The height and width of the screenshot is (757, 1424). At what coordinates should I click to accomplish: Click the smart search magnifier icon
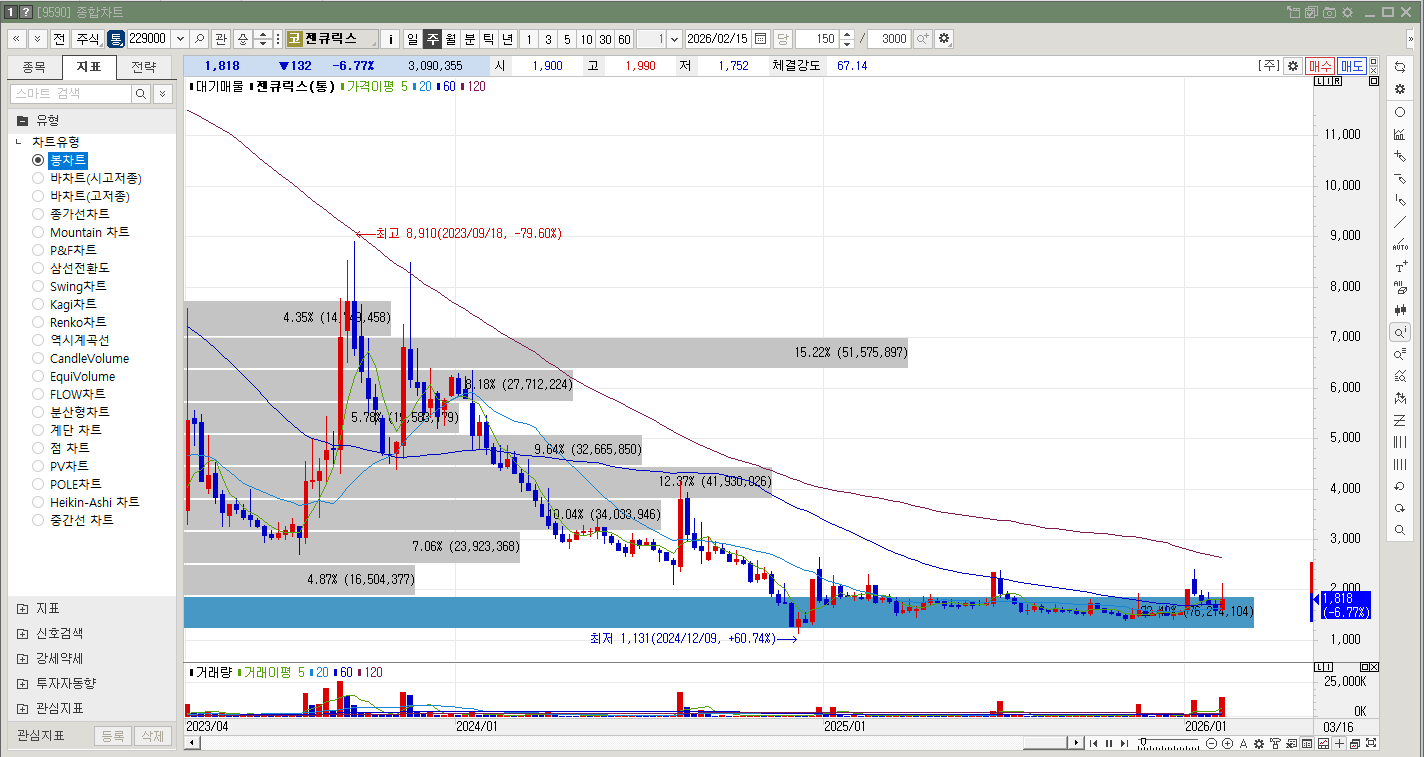(x=141, y=93)
